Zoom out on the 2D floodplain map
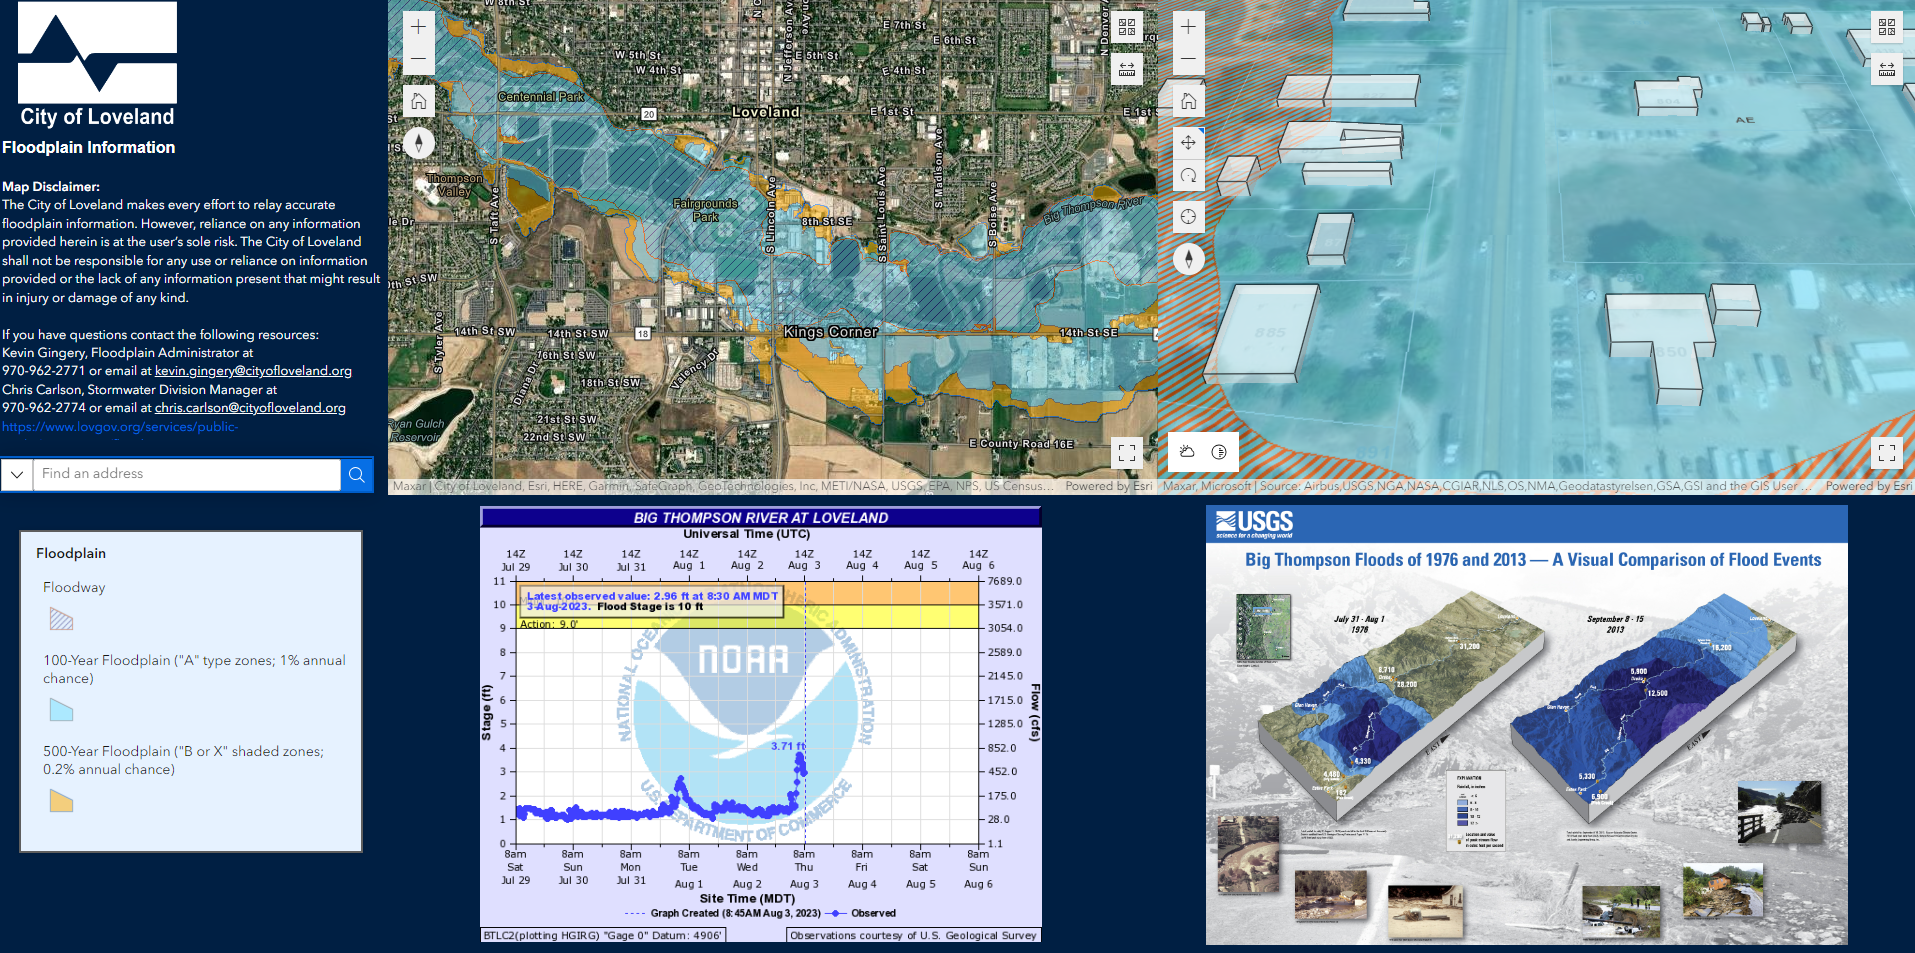The width and height of the screenshot is (1915, 953). 418,60
